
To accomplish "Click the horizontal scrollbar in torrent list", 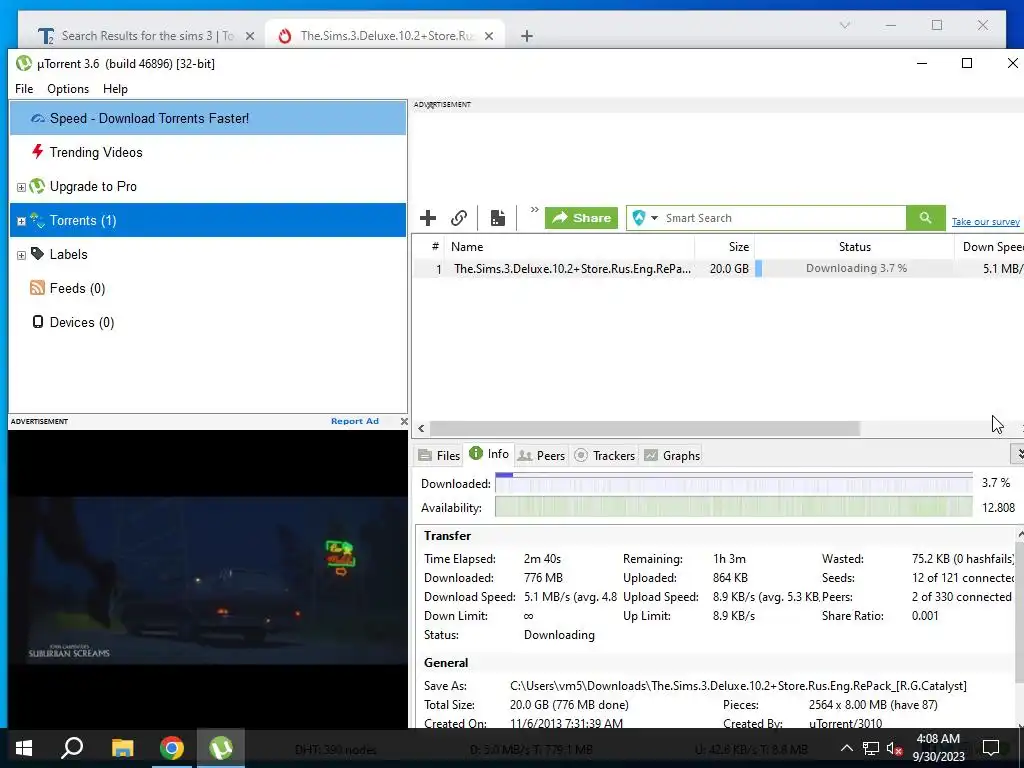I will click(x=645, y=428).
